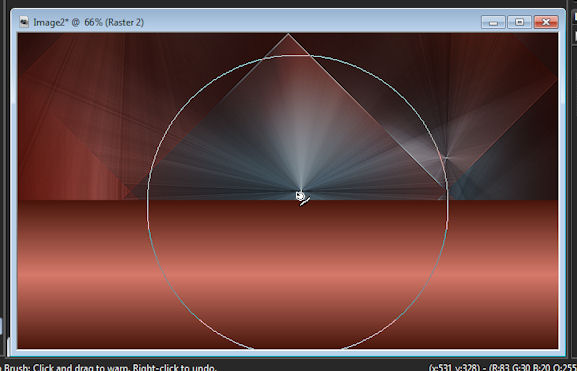Maximize the Image2 document window
The height and width of the screenshot is (371, 577).
(520, 22)
